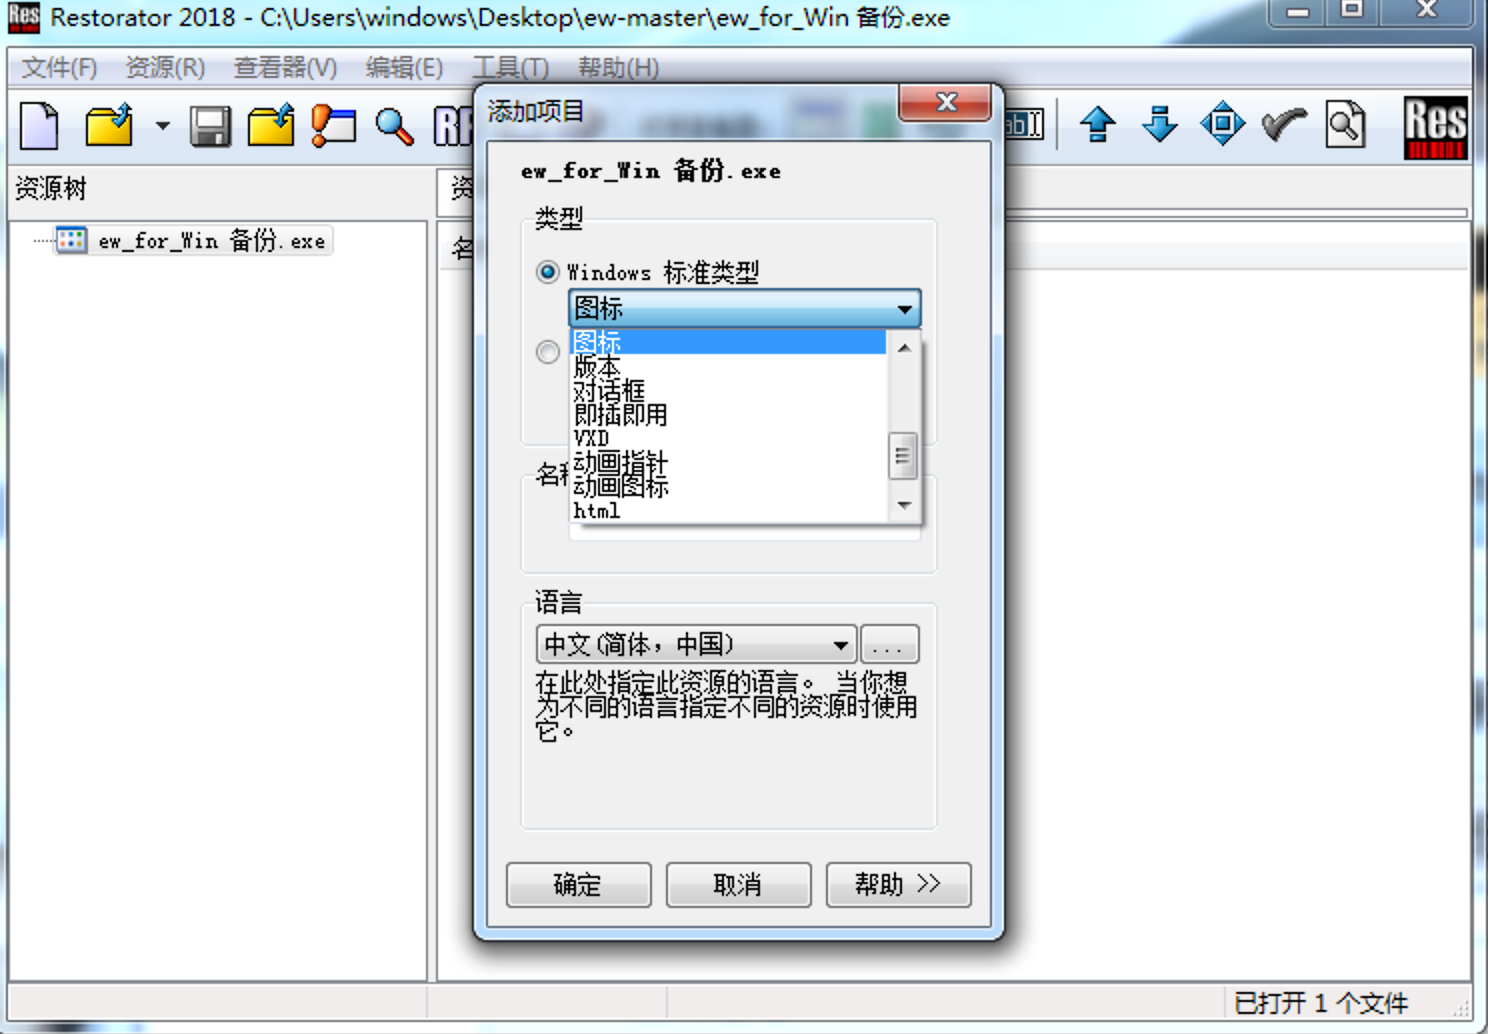The image size is (1488, 1034).
Task: Choose 即插即用 in the dropdown list
Action: (x=728, y=414)
